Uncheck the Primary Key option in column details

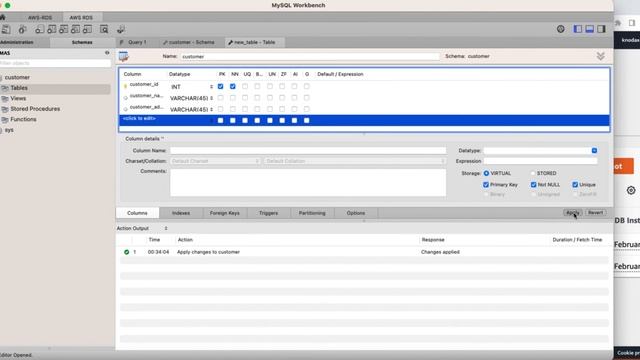point(486,184)
